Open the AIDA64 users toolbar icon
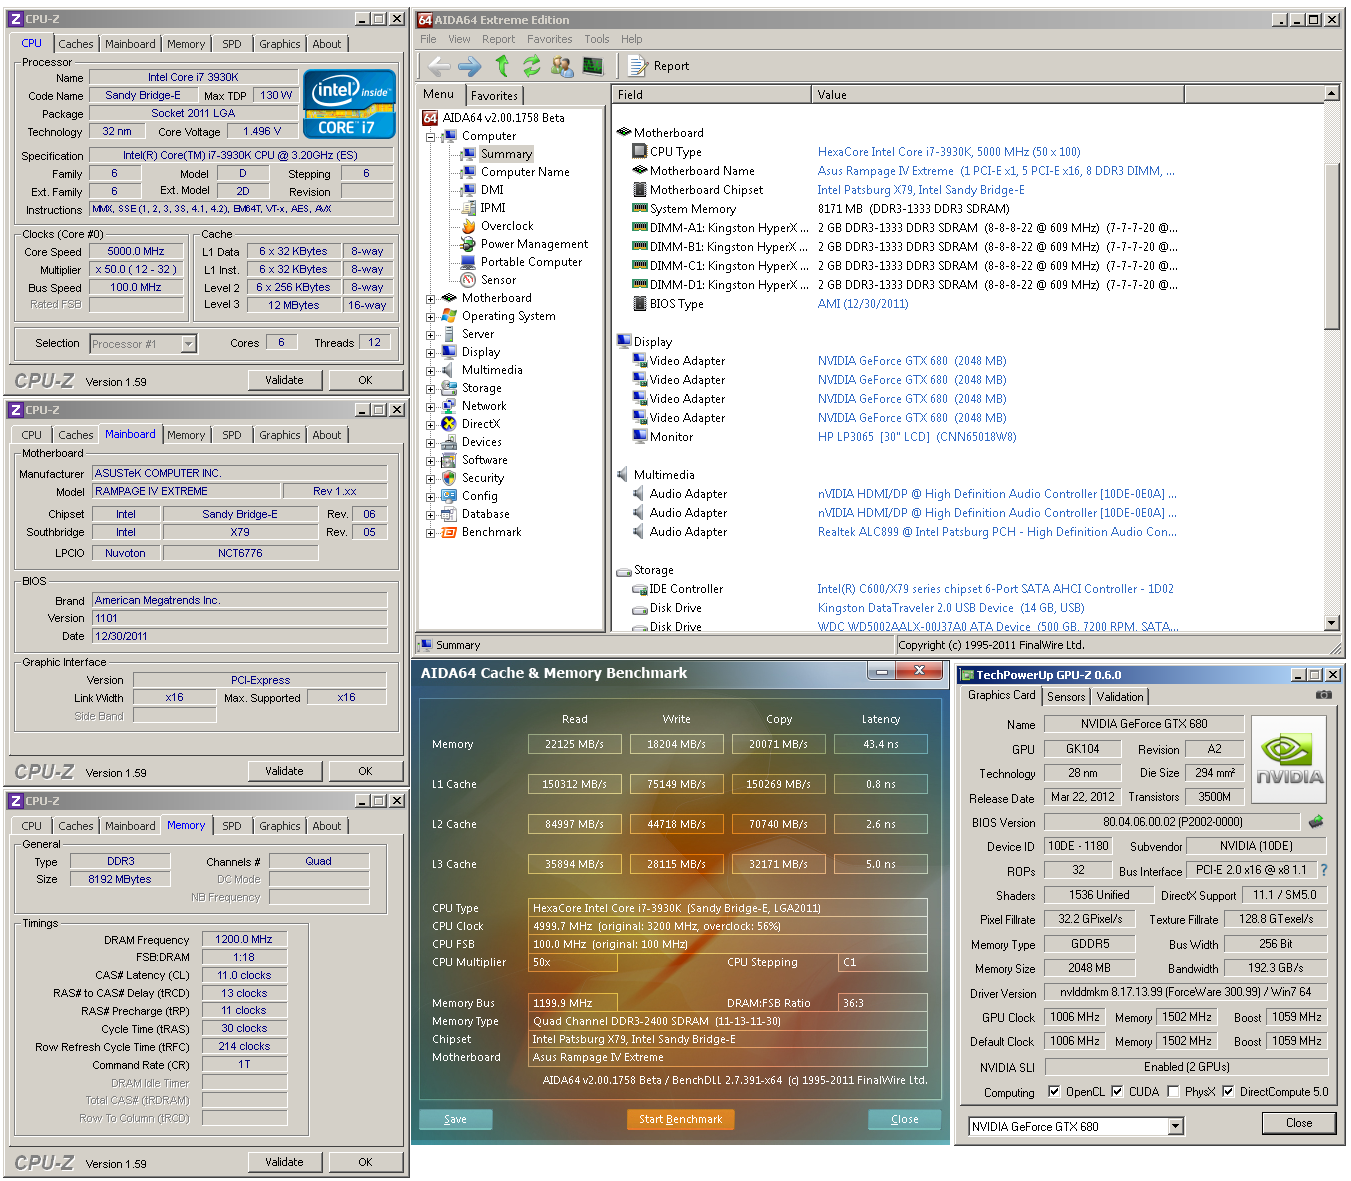This screenshot has height=1181, width=1351. click(562, 66)
